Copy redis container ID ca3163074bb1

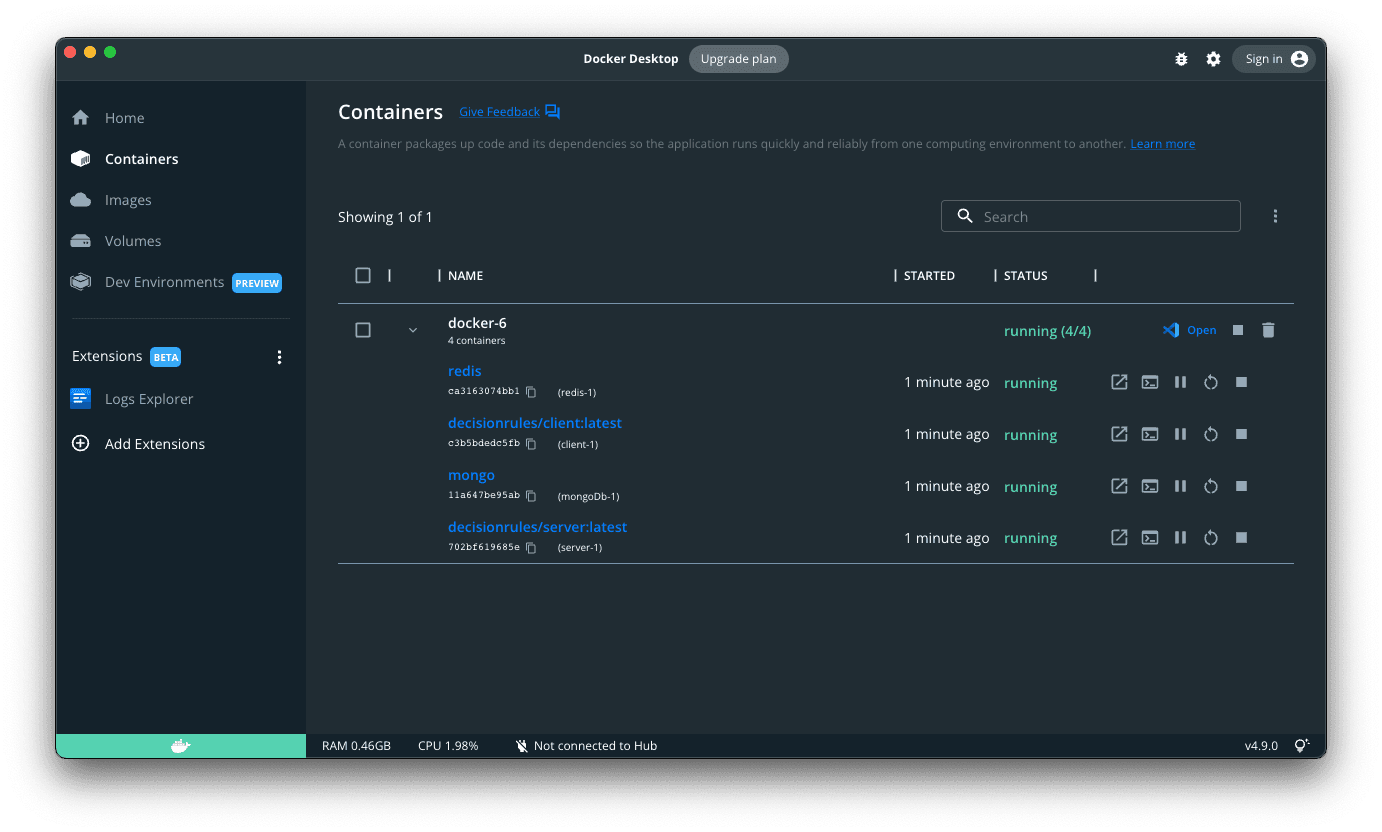(x=531, y=392)
